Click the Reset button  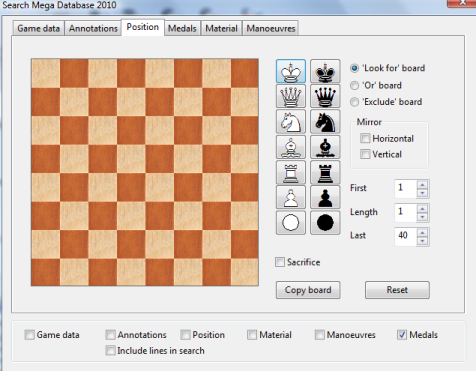(397, 290)
